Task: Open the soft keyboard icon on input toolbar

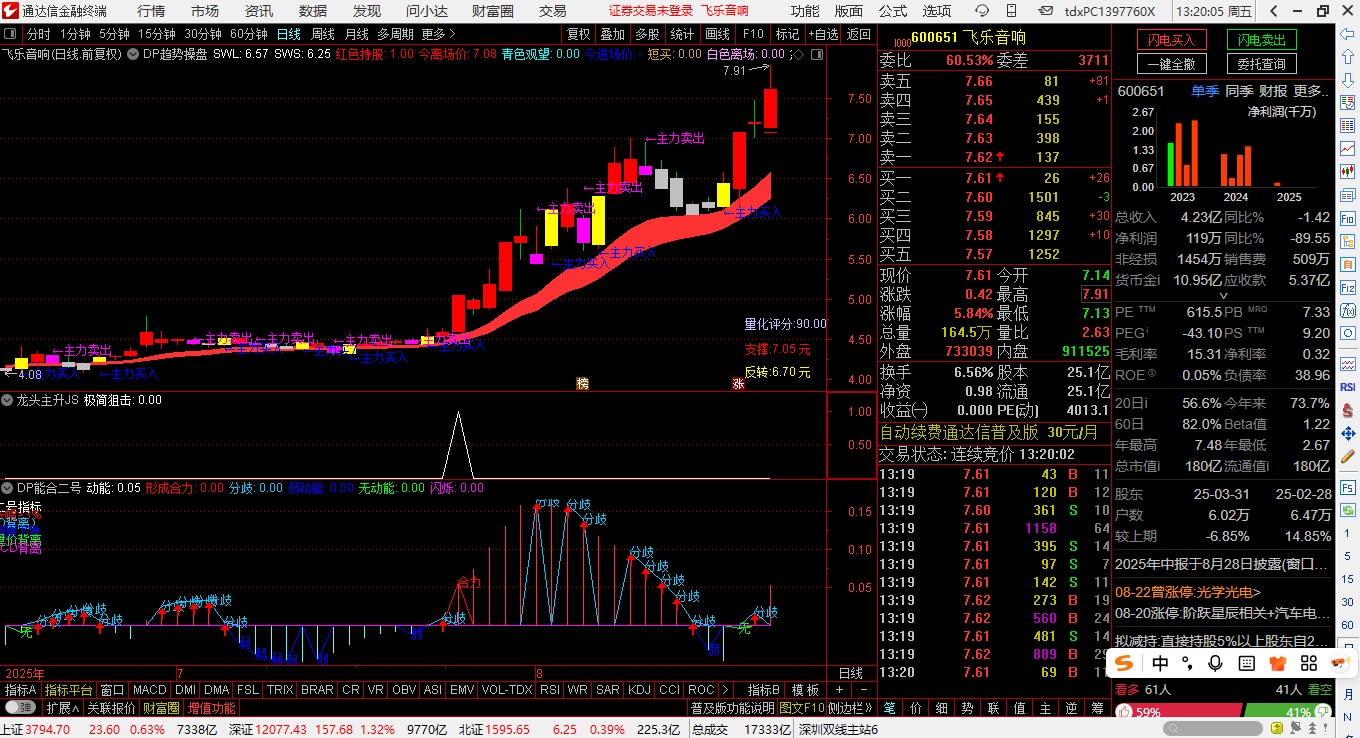Action: click(x=1246, y=663)
